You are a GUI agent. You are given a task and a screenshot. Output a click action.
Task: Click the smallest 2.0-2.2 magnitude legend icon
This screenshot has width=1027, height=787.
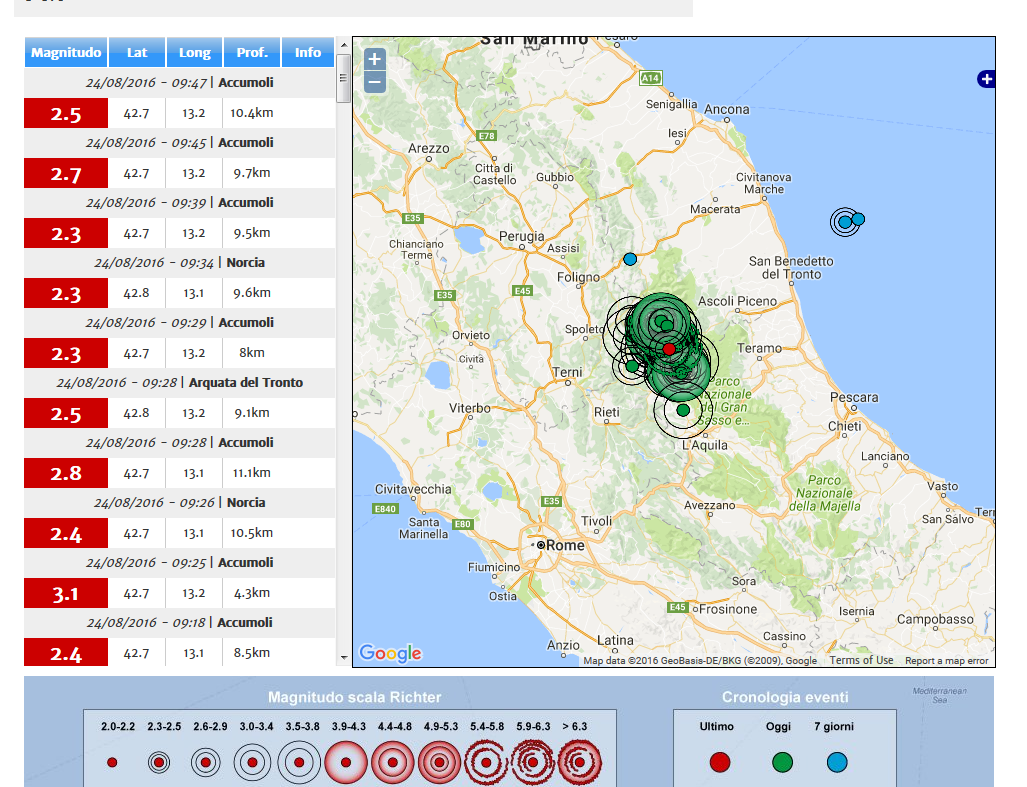(111, 762)
